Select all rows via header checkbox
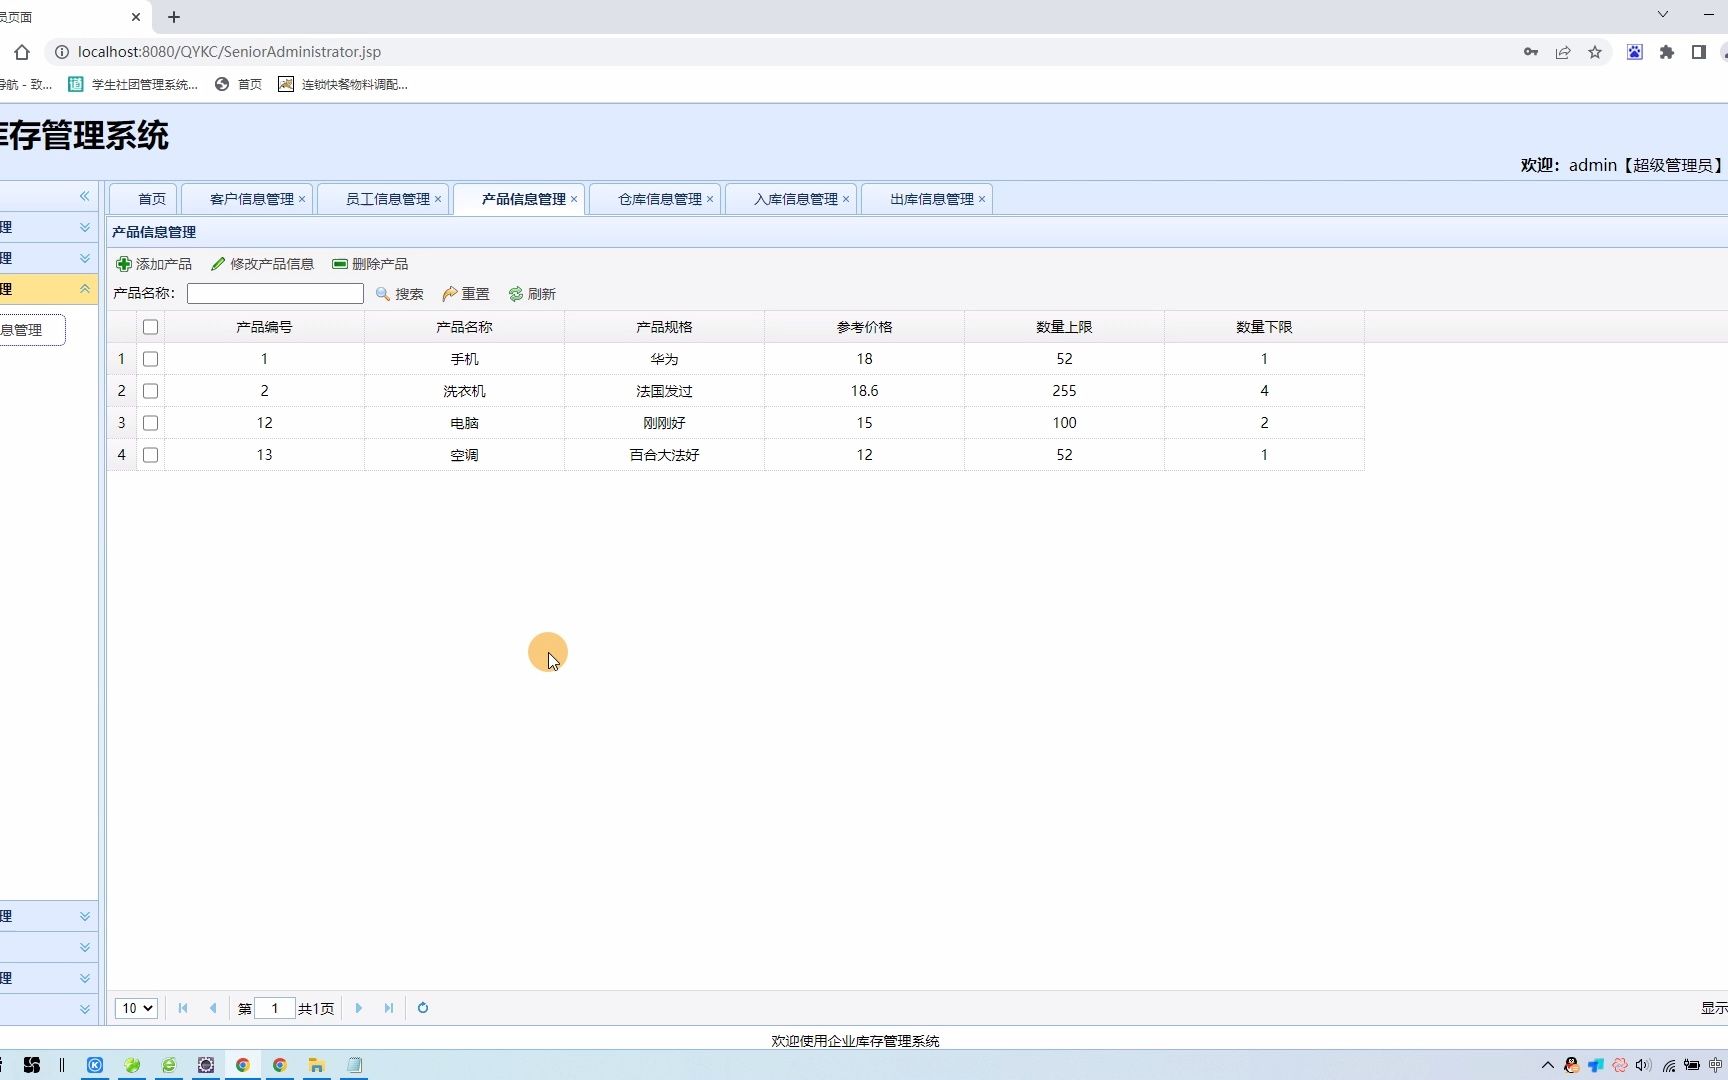This screenshot has width=1728, height=1080. click(x=150, y=327)
